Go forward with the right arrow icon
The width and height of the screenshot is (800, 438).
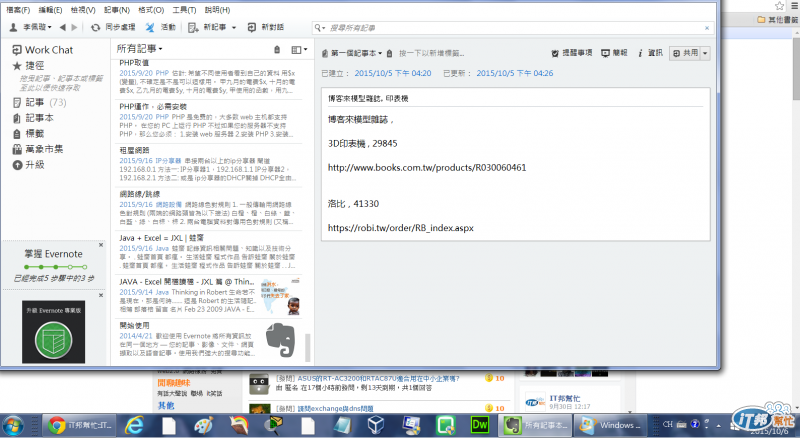click(74, 27)
